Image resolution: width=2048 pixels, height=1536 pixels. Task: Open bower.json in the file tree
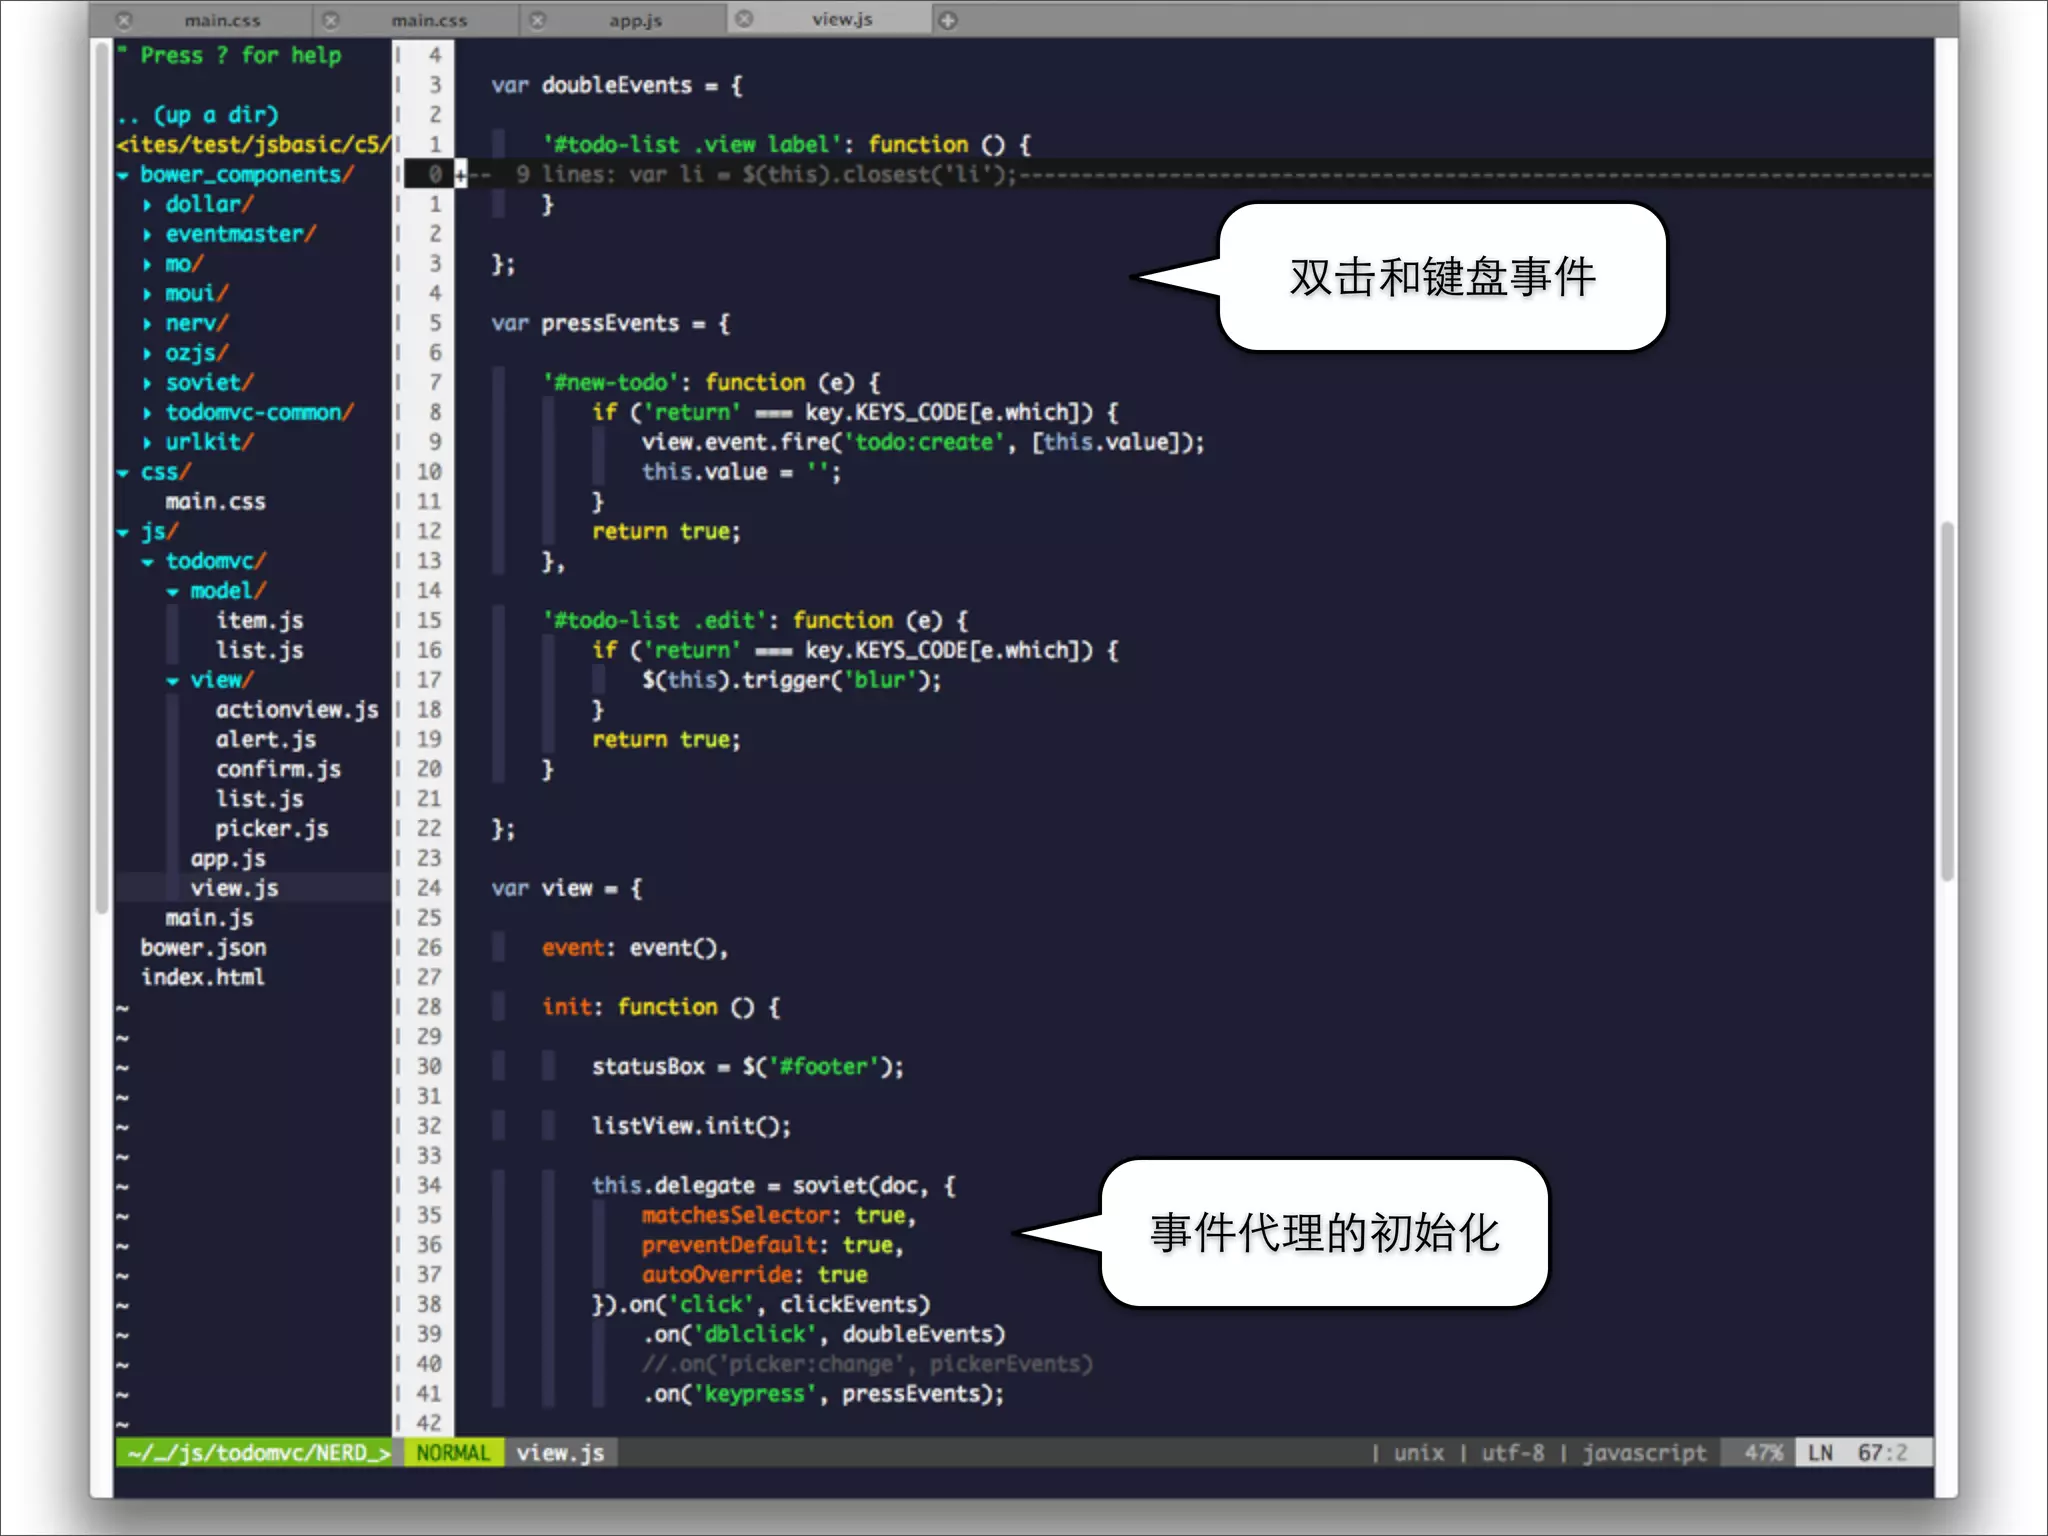[203, 948]
